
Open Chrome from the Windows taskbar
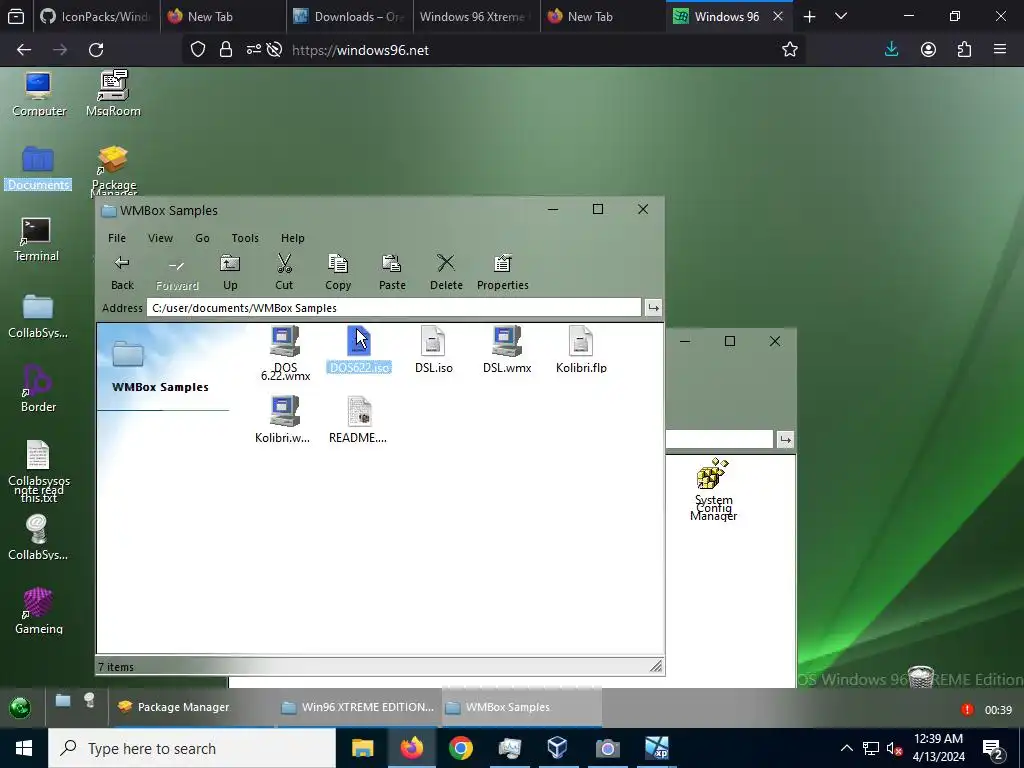pos(460,748)
